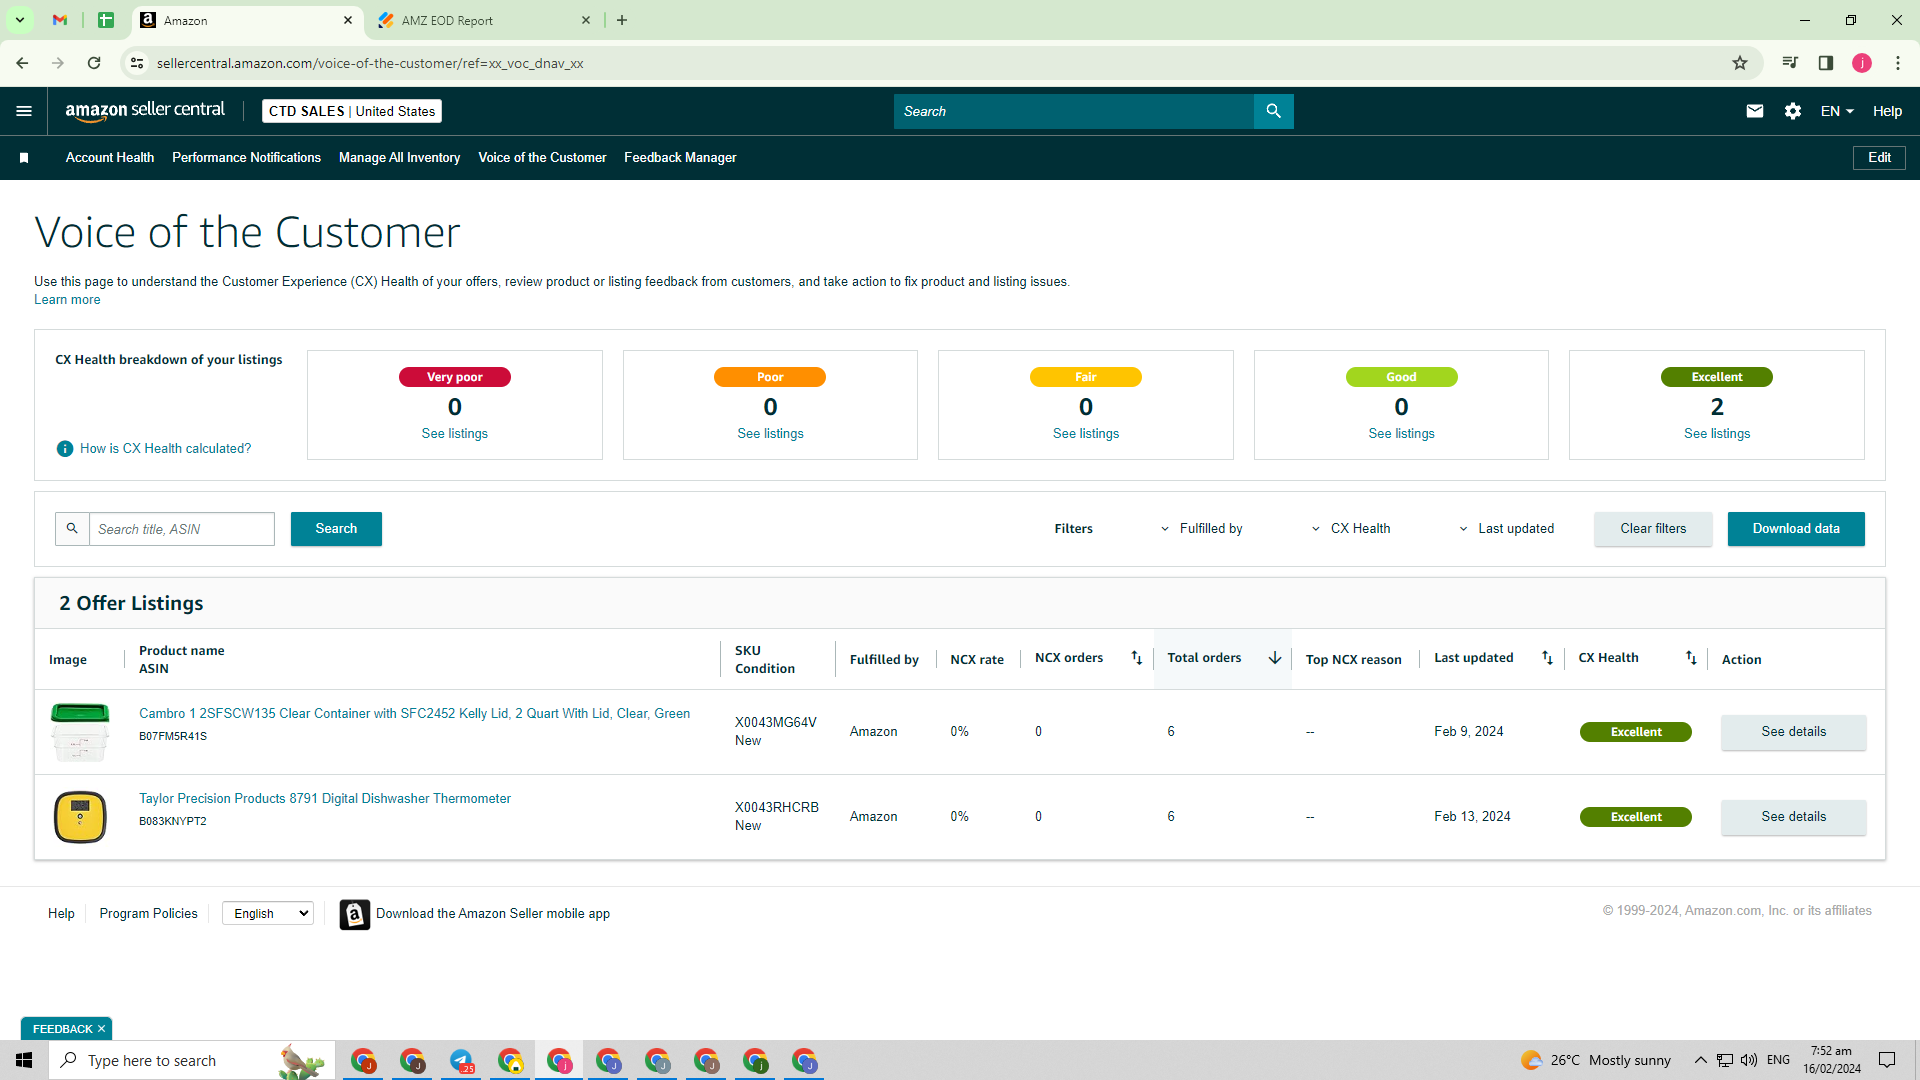Sort by NCX orders arrows icon

[1136, 658]
